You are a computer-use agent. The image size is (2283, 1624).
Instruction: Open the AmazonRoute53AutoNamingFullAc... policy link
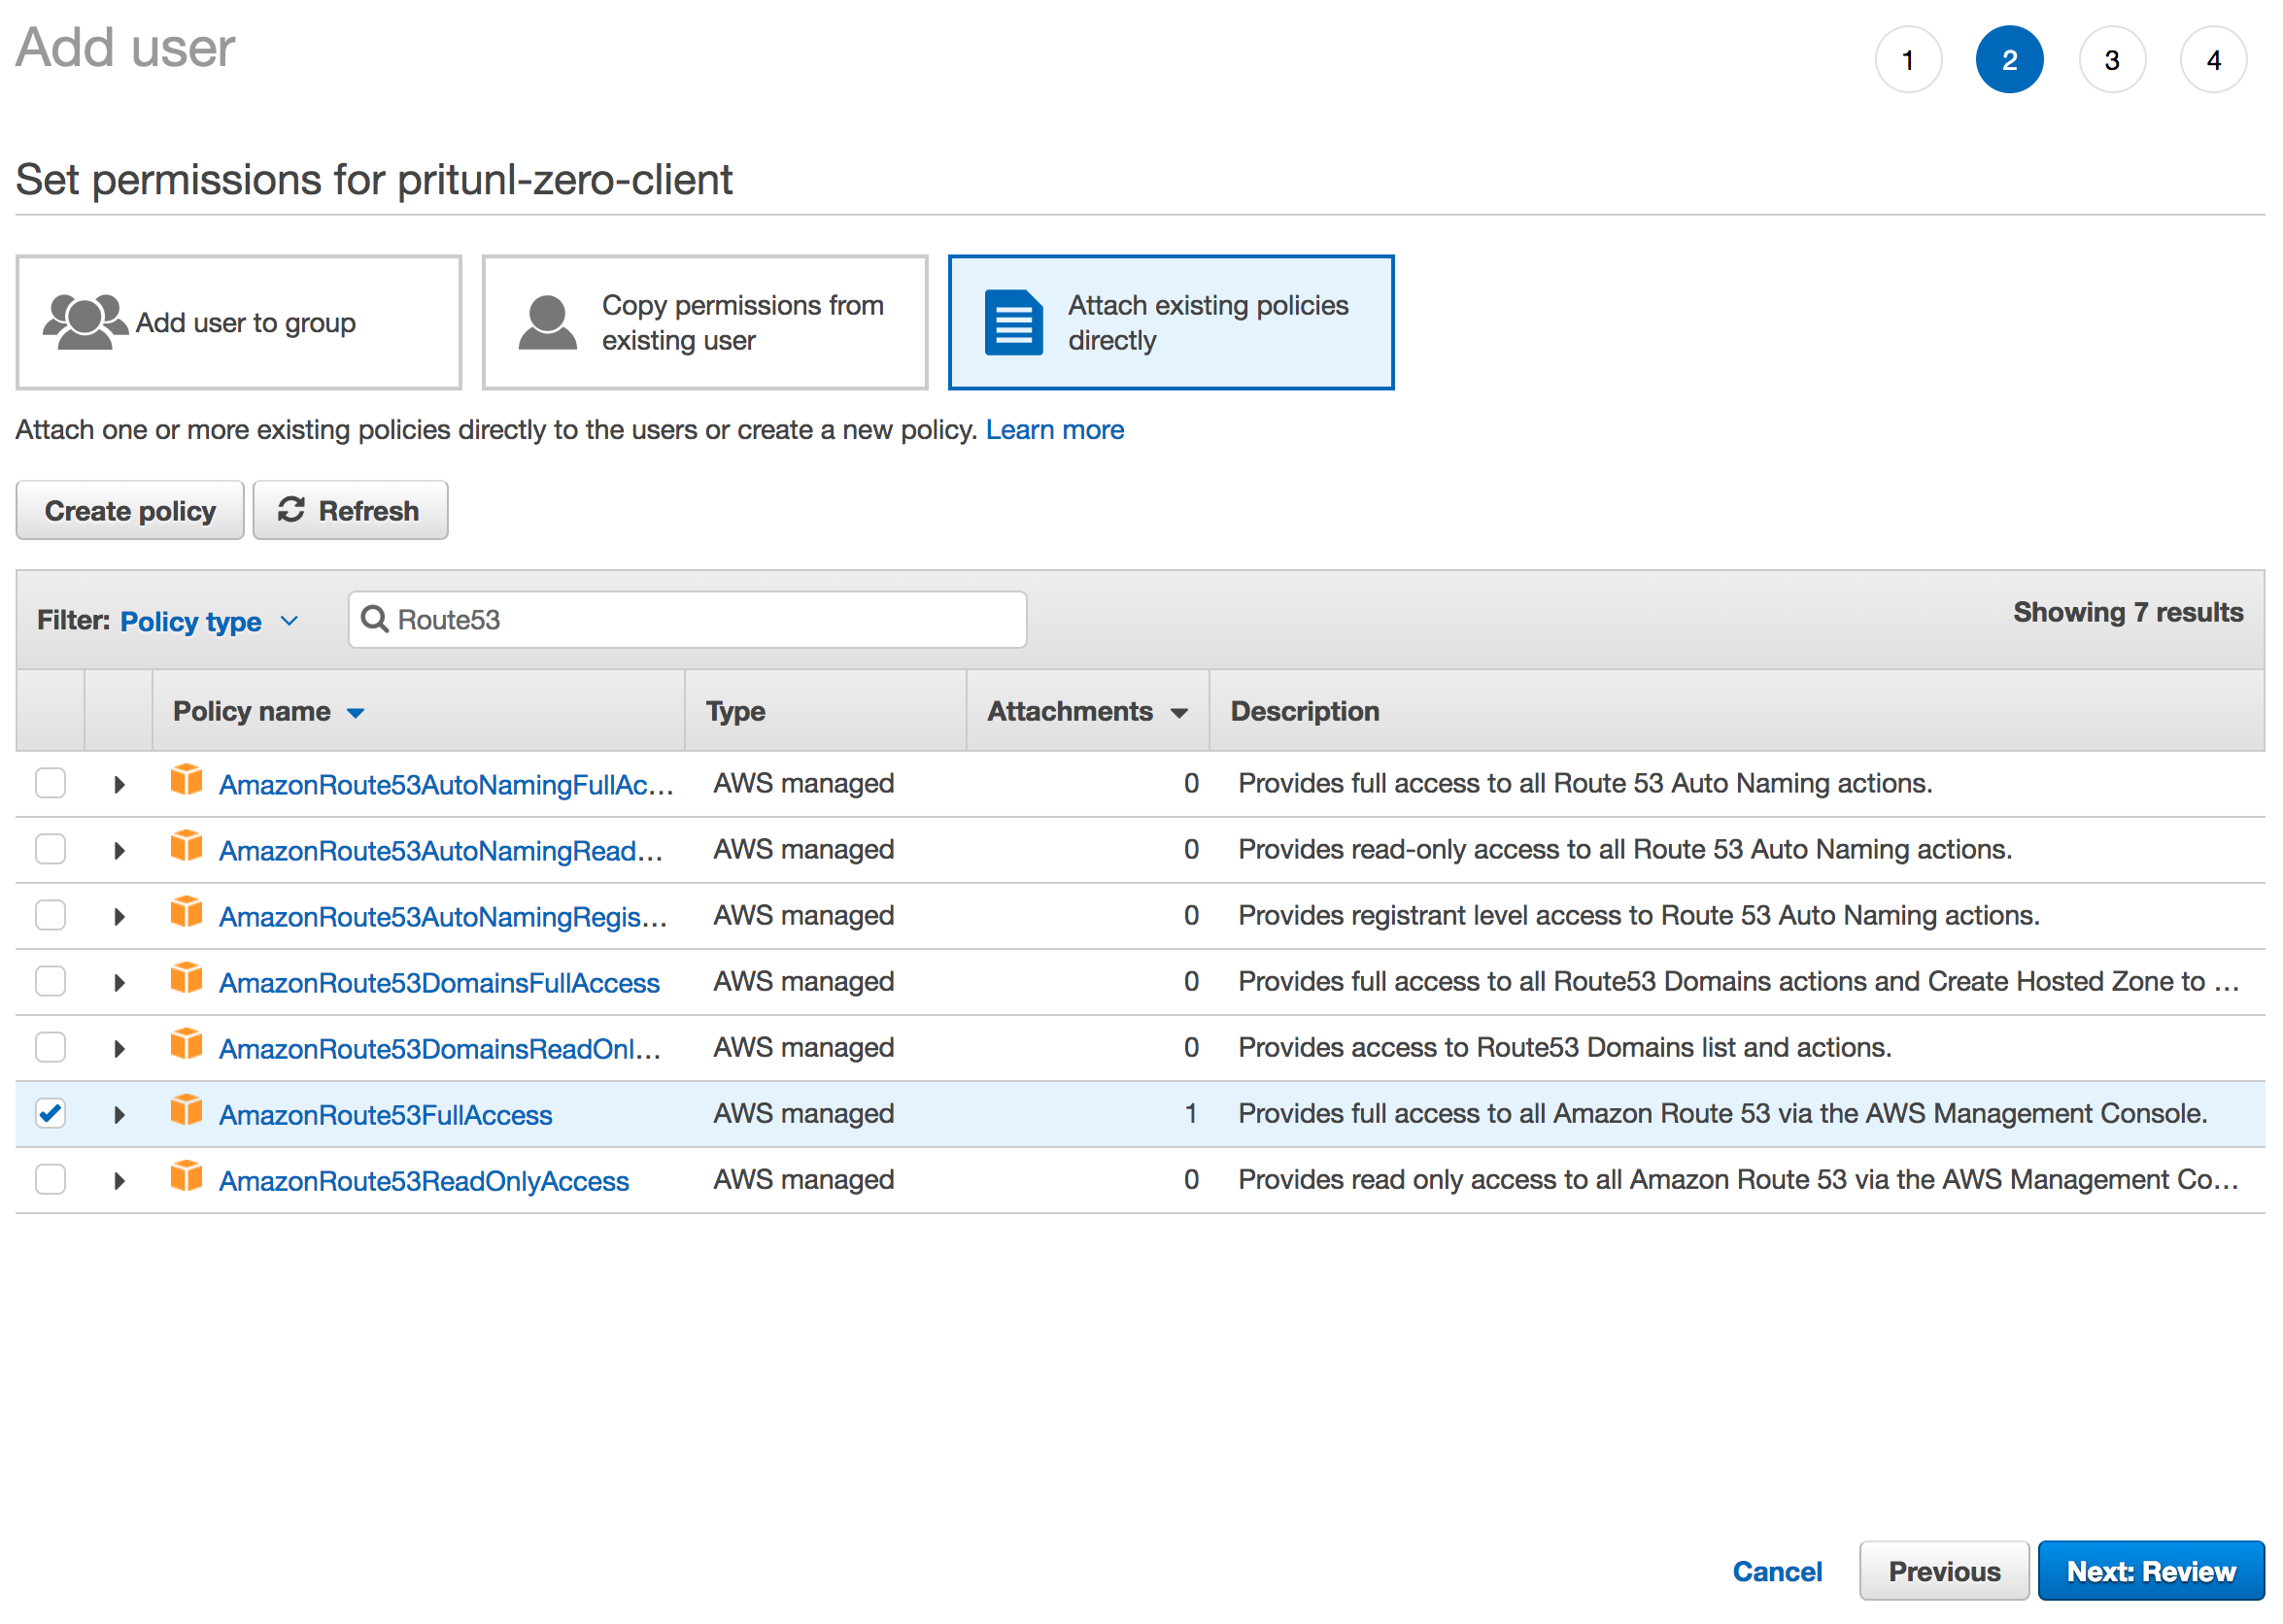pos(446,785)
